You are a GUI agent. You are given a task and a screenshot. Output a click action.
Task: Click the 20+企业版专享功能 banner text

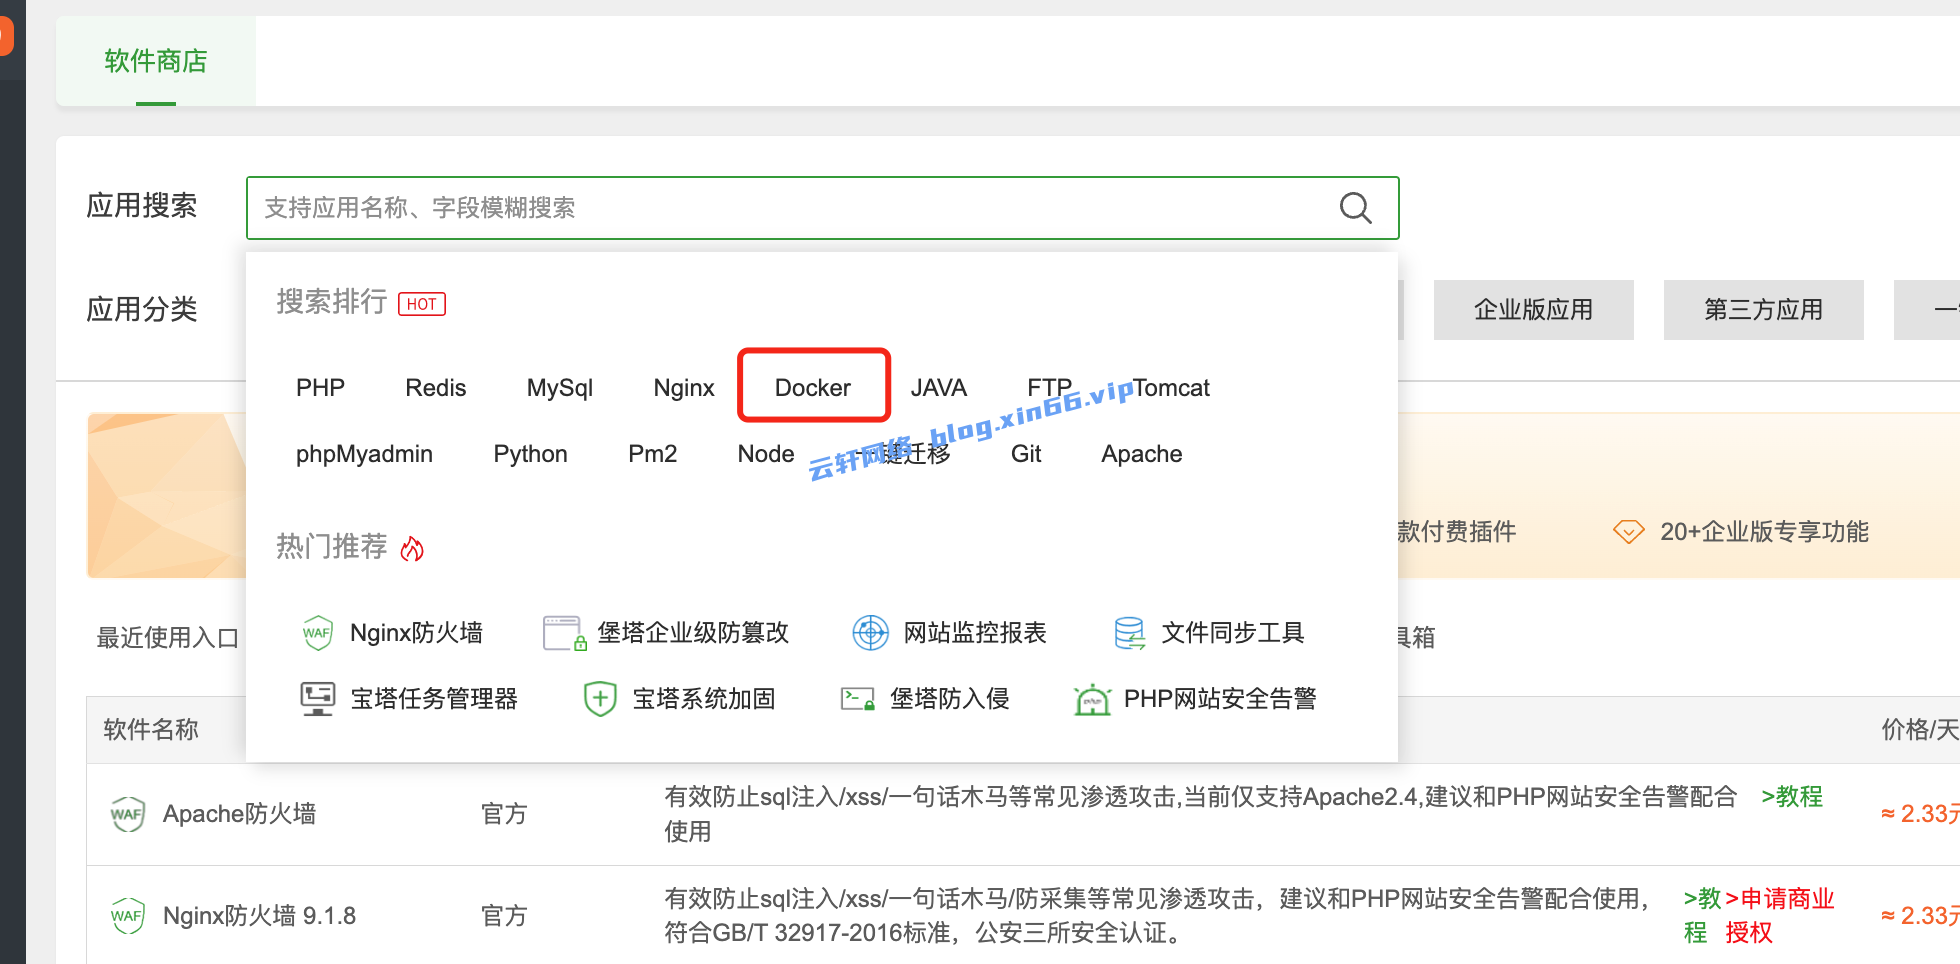coord(1764,532)
